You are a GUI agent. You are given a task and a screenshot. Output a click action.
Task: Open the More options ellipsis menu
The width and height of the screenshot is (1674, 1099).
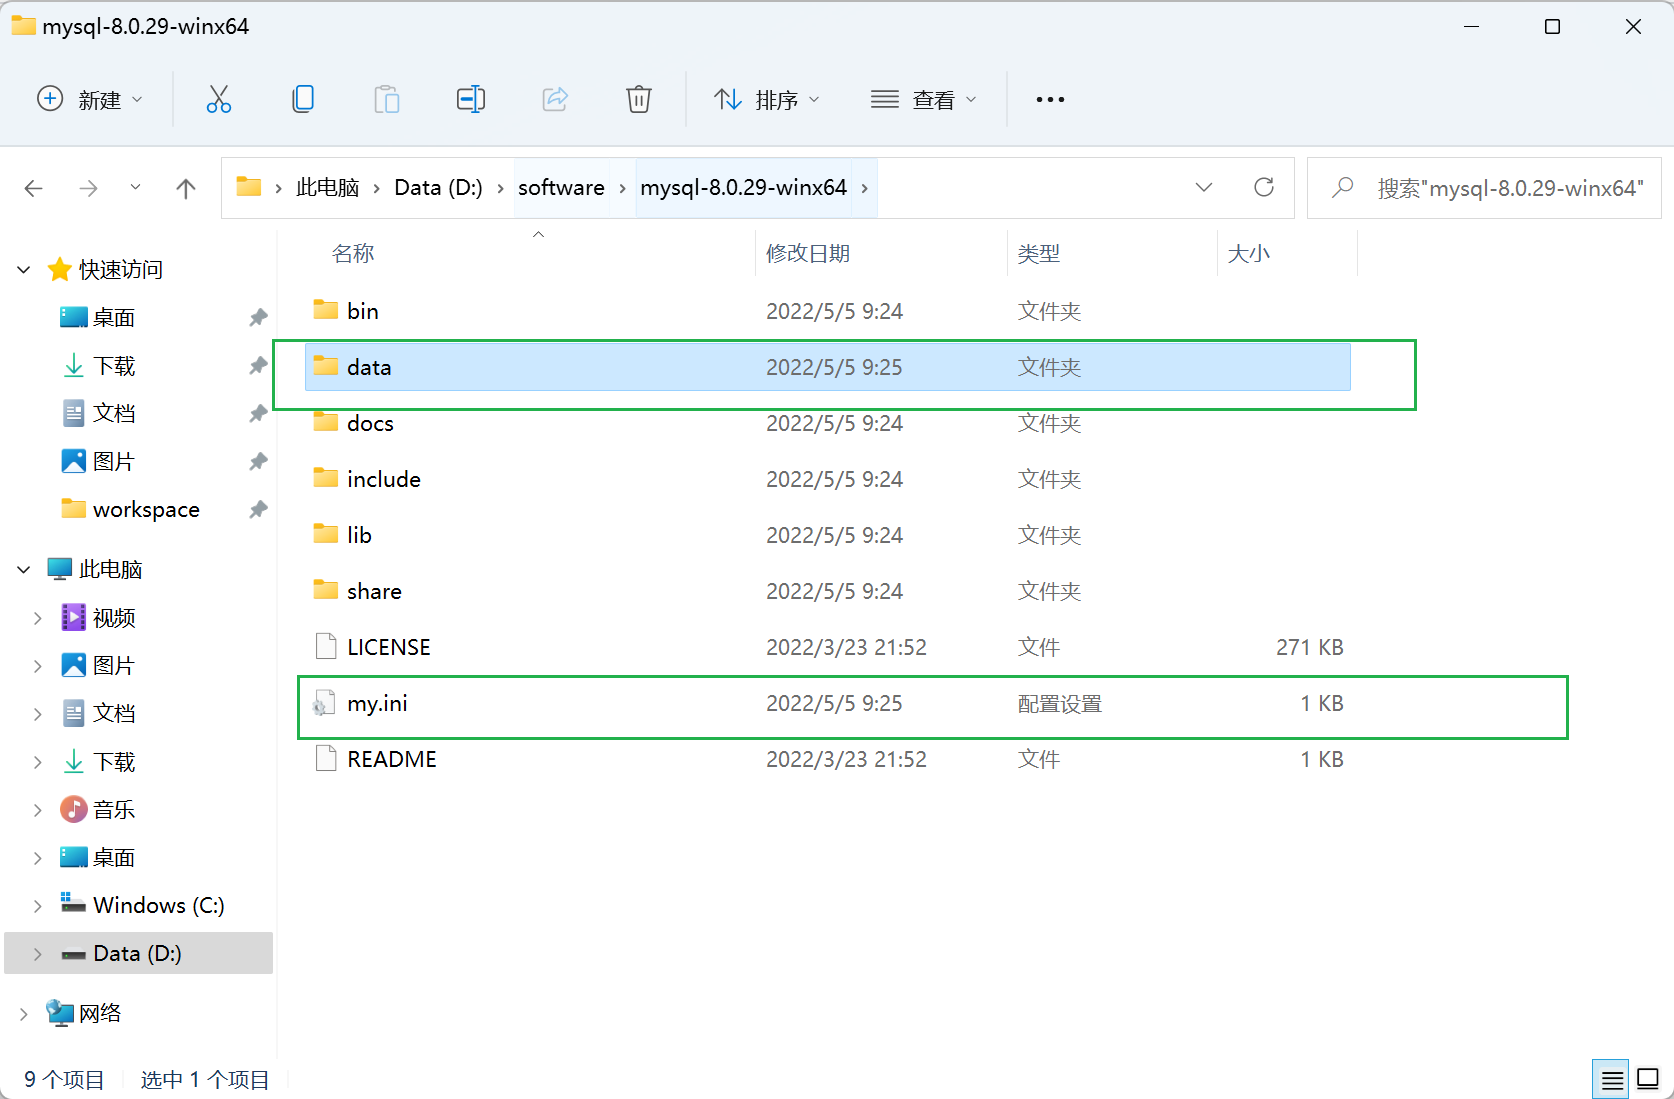click(1050, 100)
